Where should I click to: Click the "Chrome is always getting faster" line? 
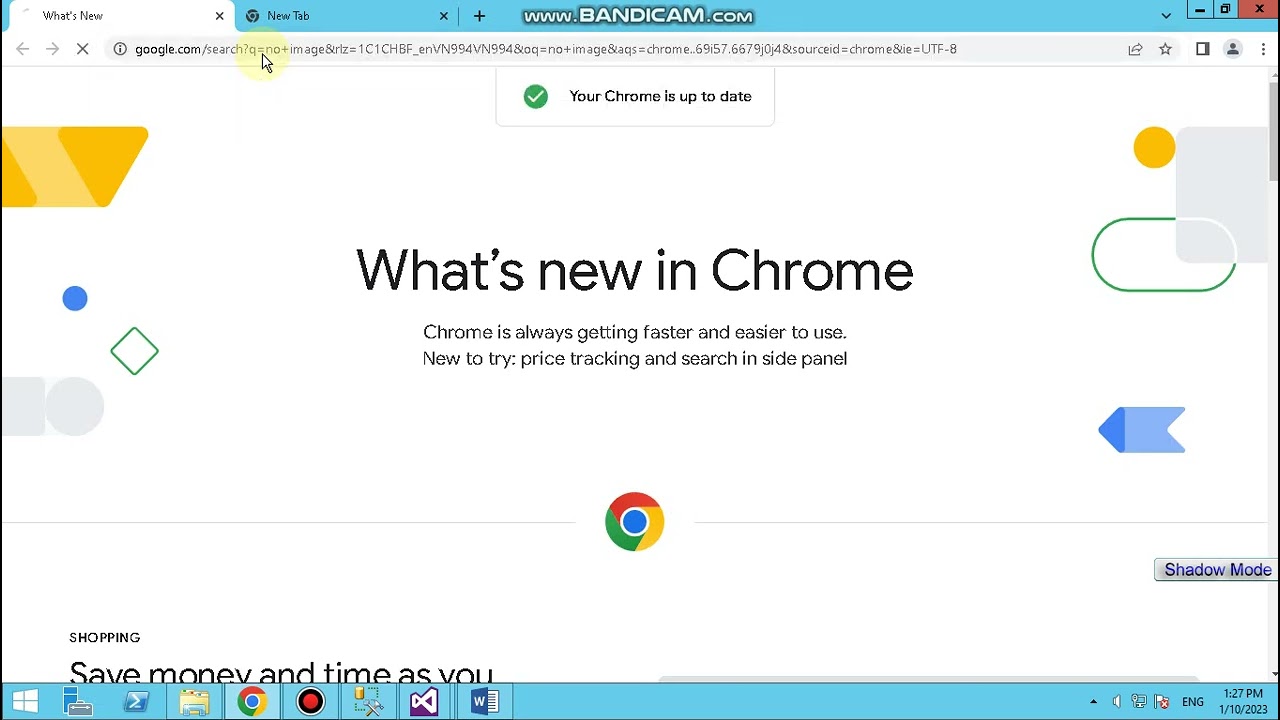pos(635,332)
